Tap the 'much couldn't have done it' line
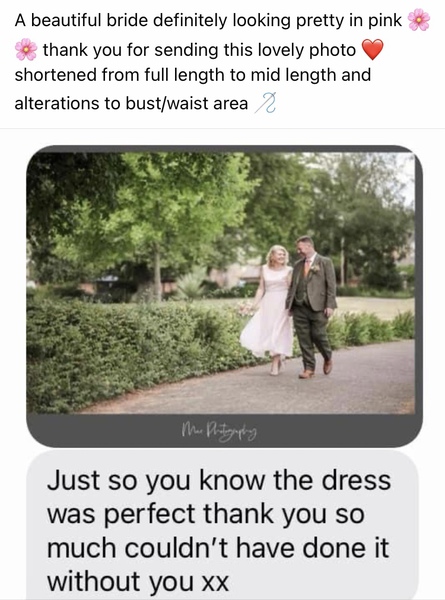 [x=218, y=548]
